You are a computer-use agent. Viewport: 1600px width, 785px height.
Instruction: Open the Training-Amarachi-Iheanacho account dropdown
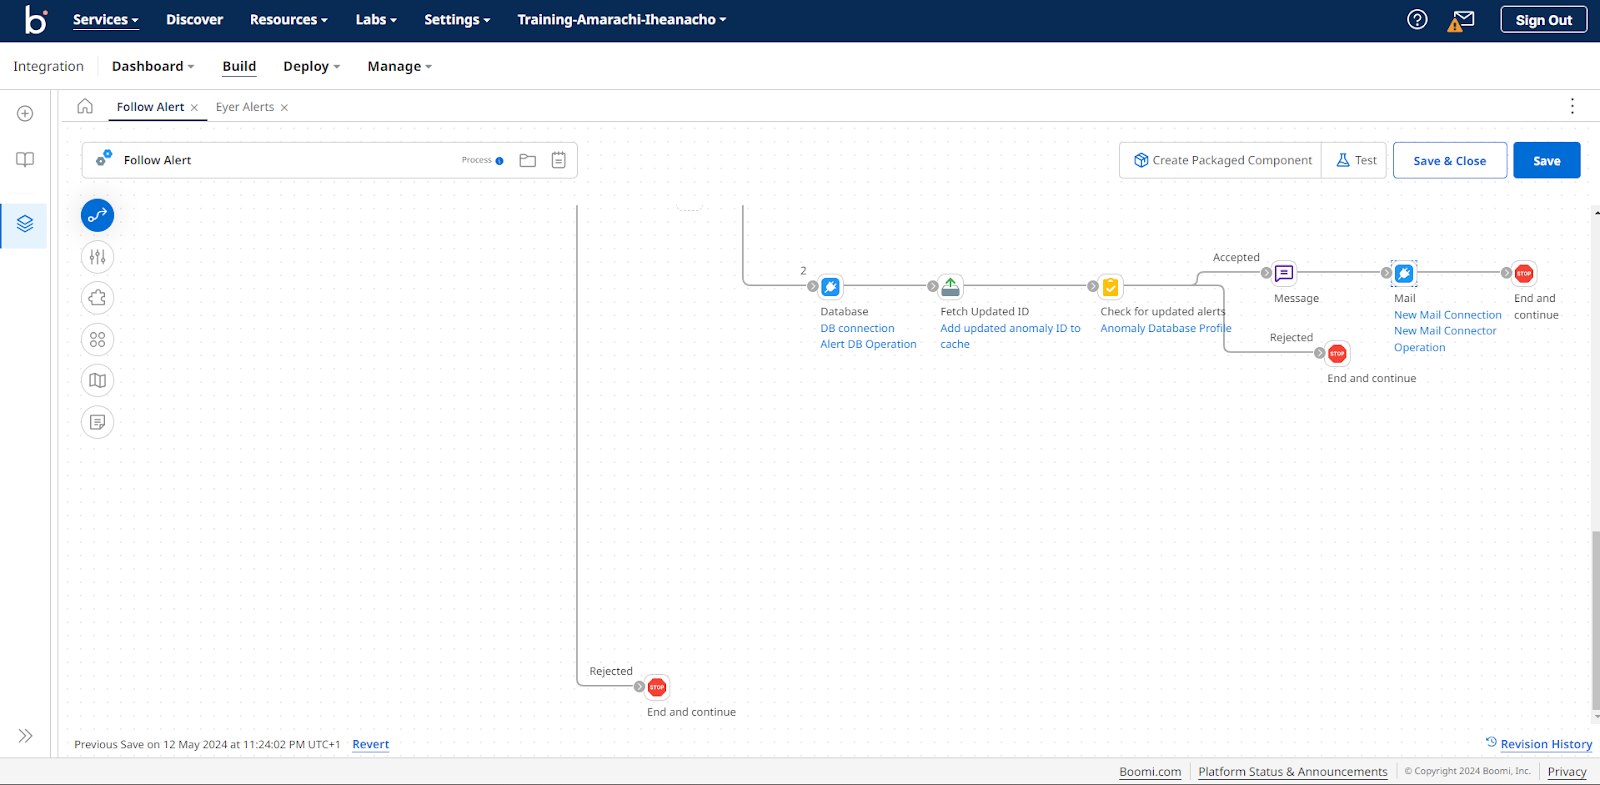point(621,20)
